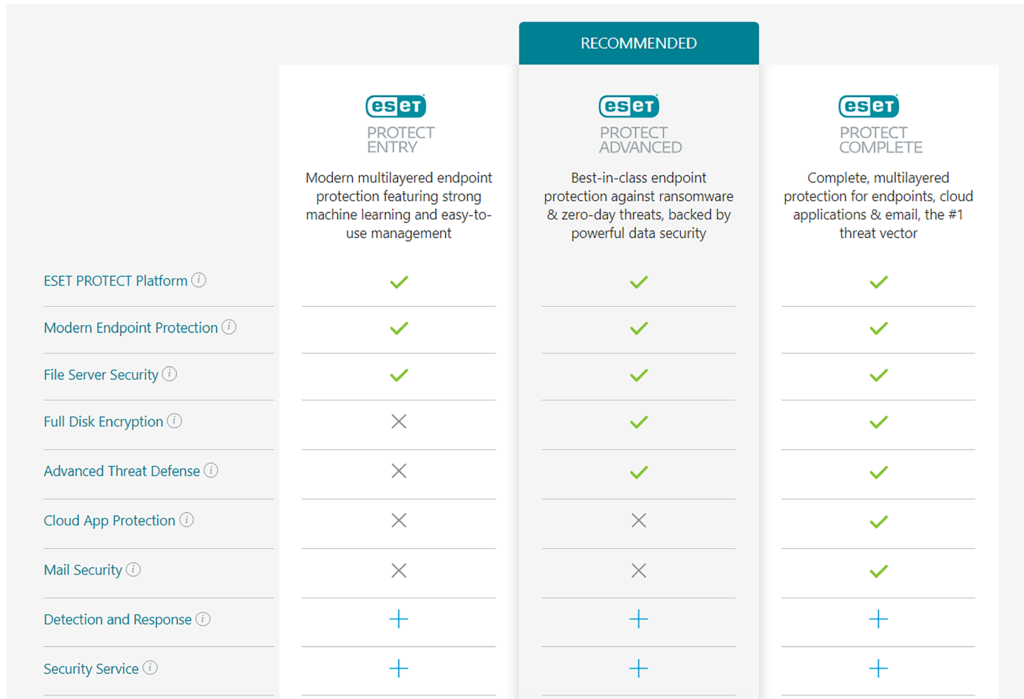The image size is (1024, 699).
Task: Click the Mail Security info icon
Action: [x=133, y=569]
